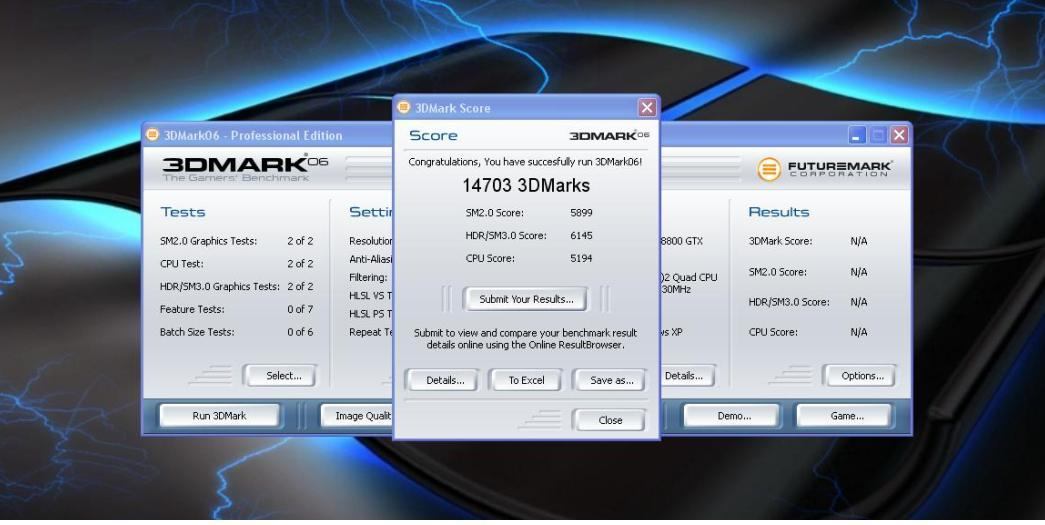Click HDR/SM3.0 Graphics Tests label
The image size is (1045, 525).
(219, 286)
